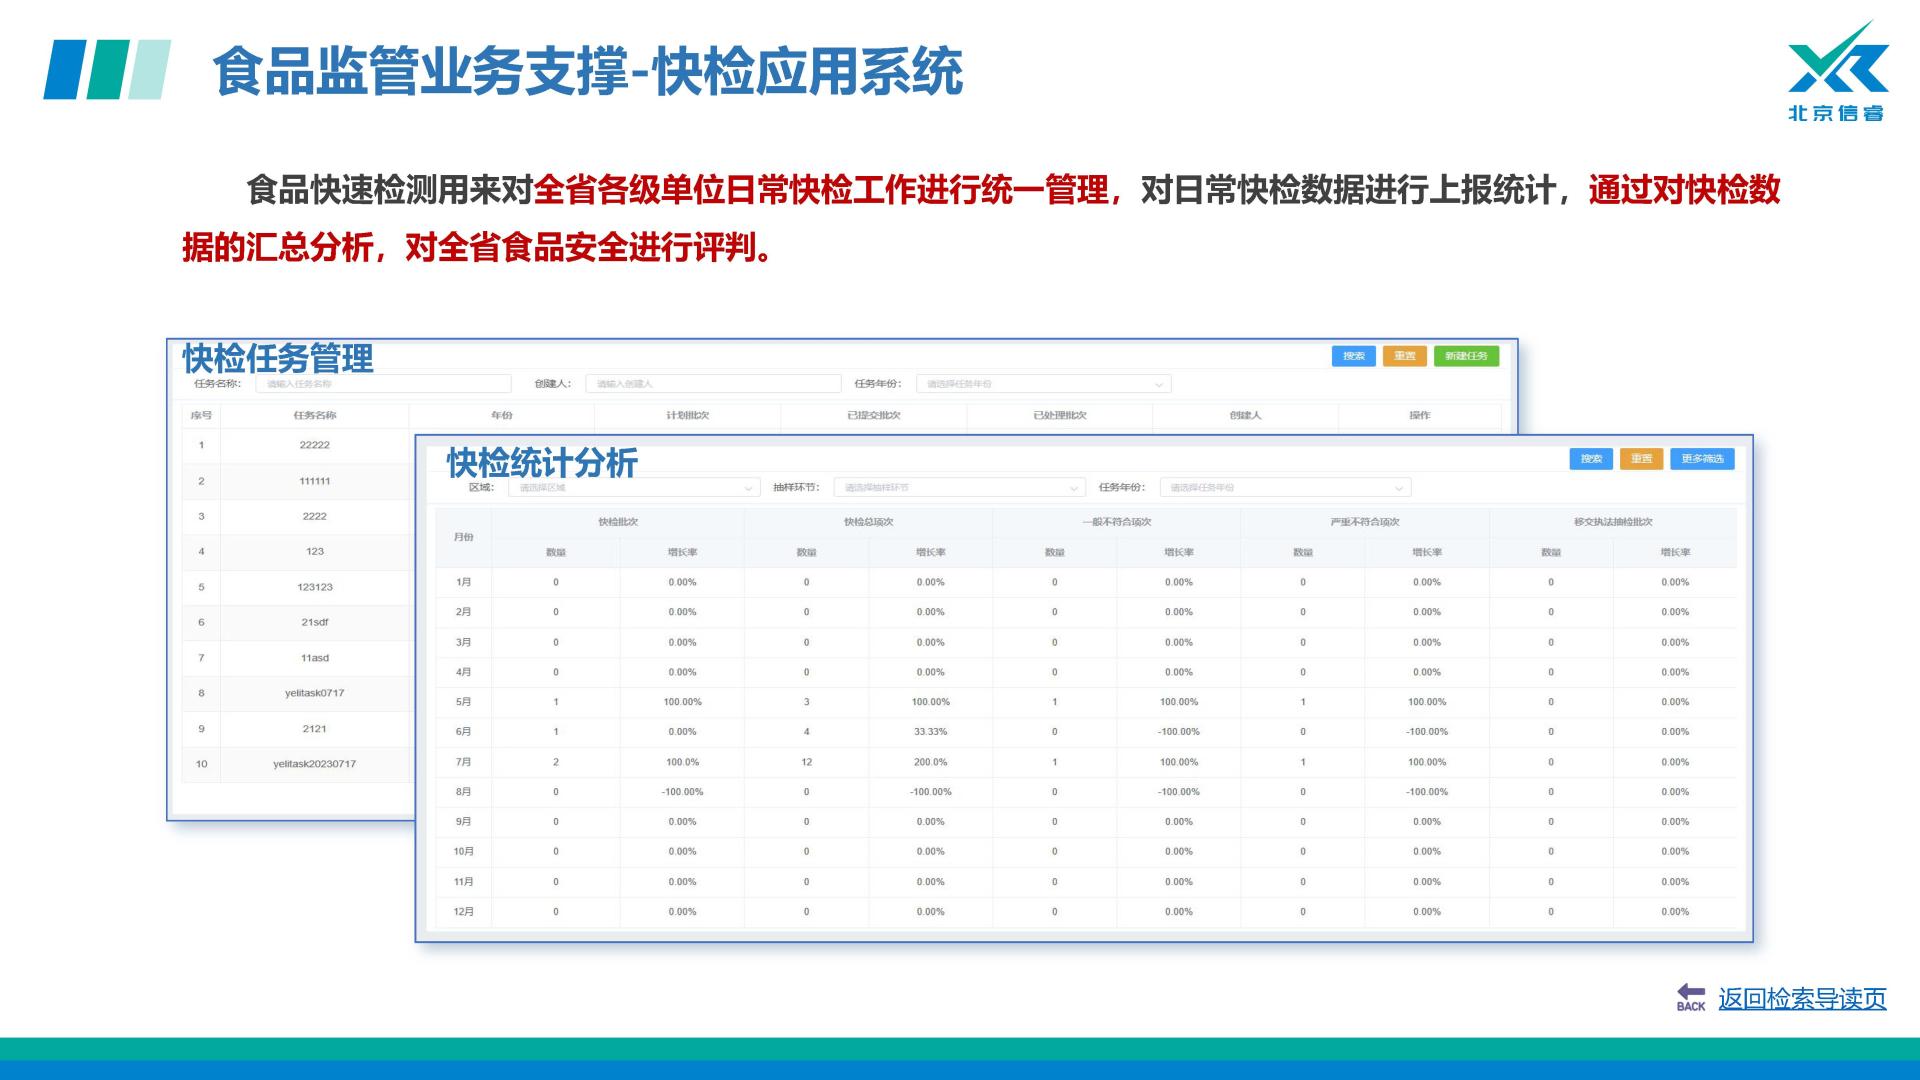The height and width of the screenshot is (1080, 1920).
Task: Open the 任务年份 dropdown in task management
Action: point(1043,384)
